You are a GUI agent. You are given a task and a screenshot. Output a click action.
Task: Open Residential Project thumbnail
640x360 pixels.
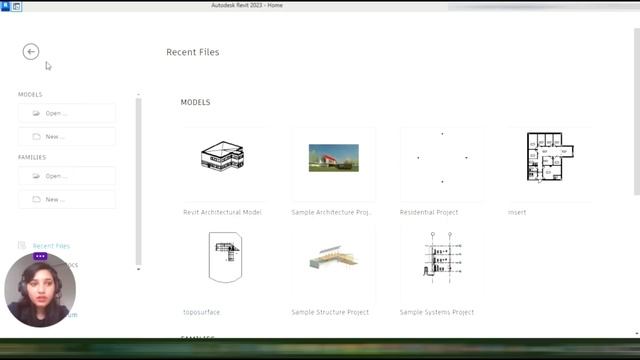pos(442,164)
